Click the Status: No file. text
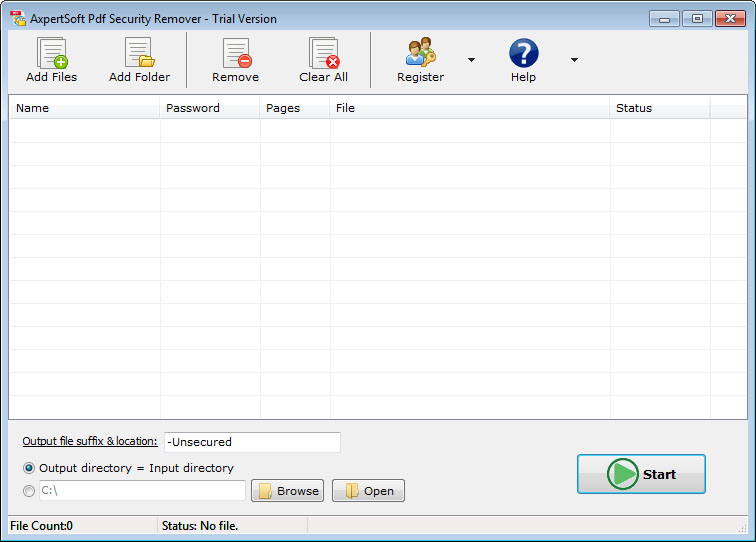 [x=200, y=526]
